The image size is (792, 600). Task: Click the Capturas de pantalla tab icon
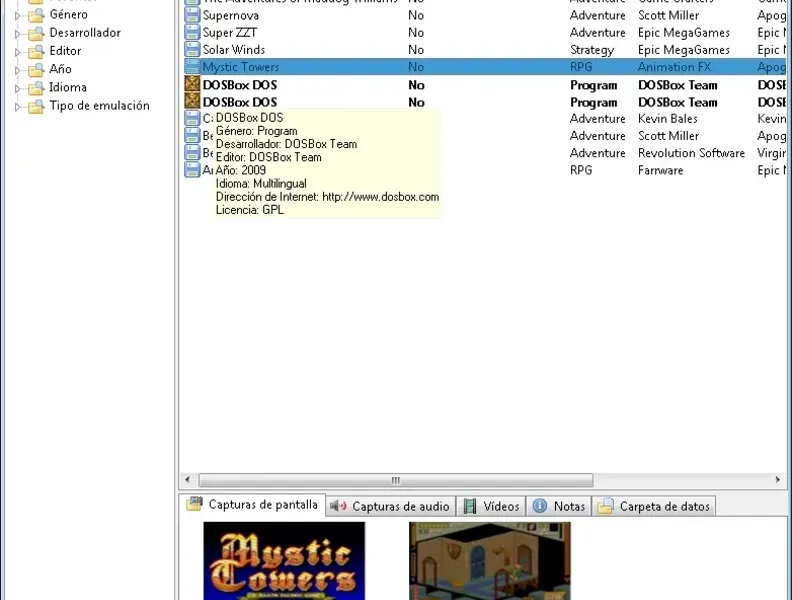click(x=194, y=504)
